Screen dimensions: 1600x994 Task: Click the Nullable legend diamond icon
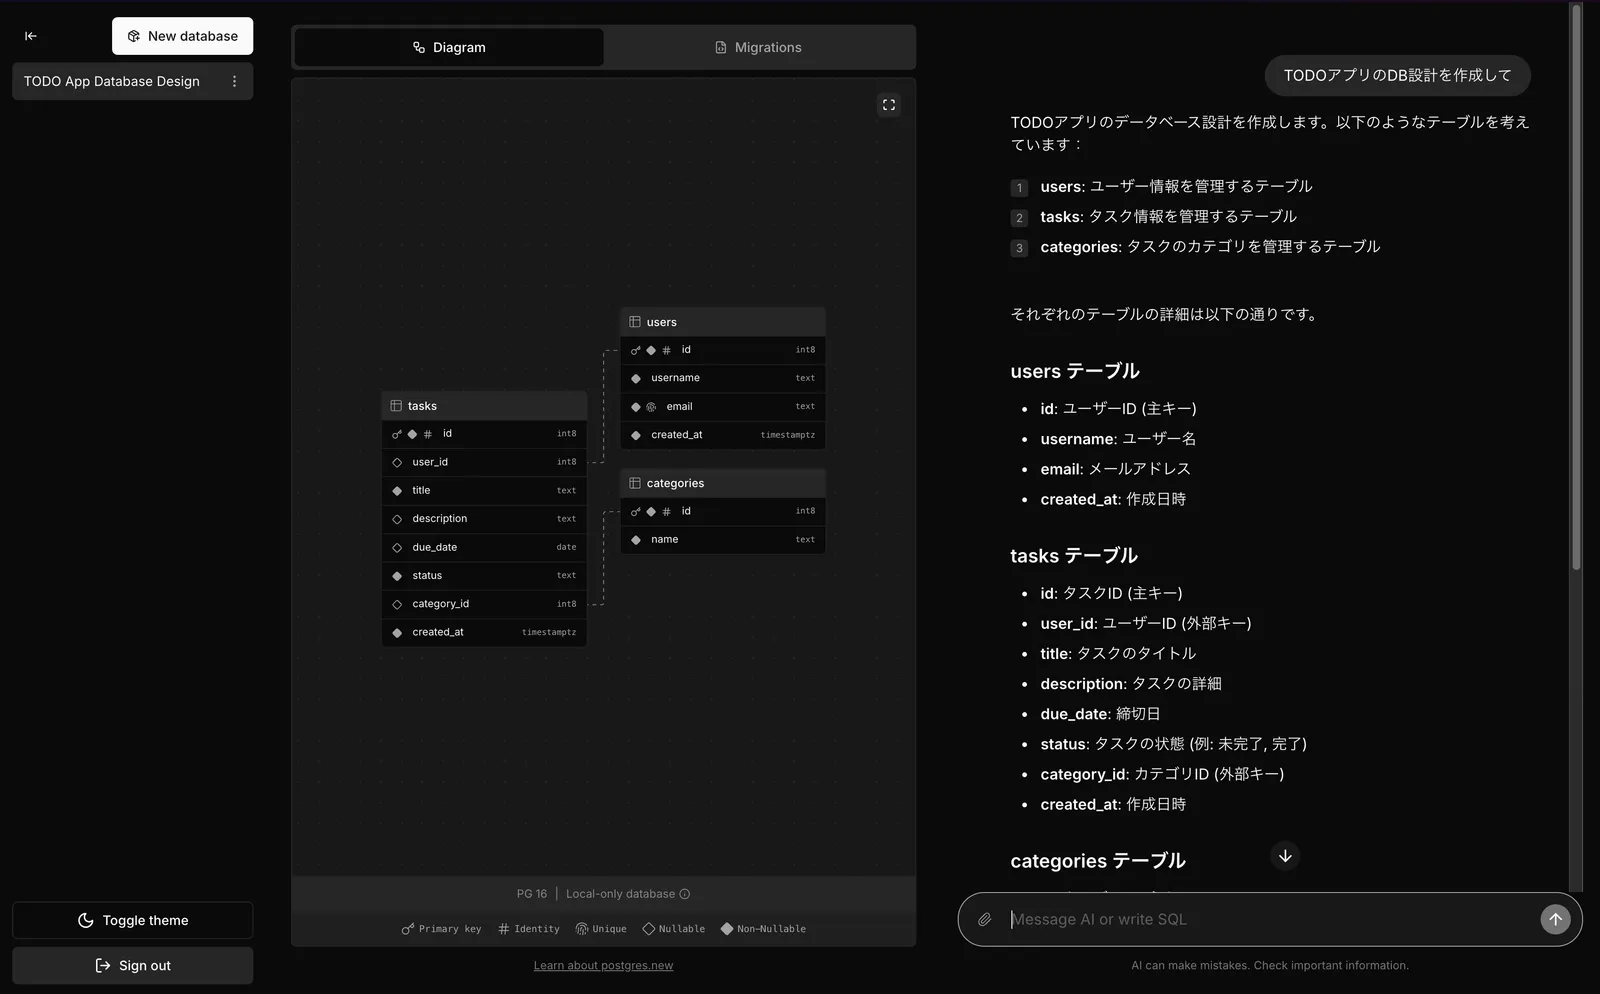(x=649, y=929)
